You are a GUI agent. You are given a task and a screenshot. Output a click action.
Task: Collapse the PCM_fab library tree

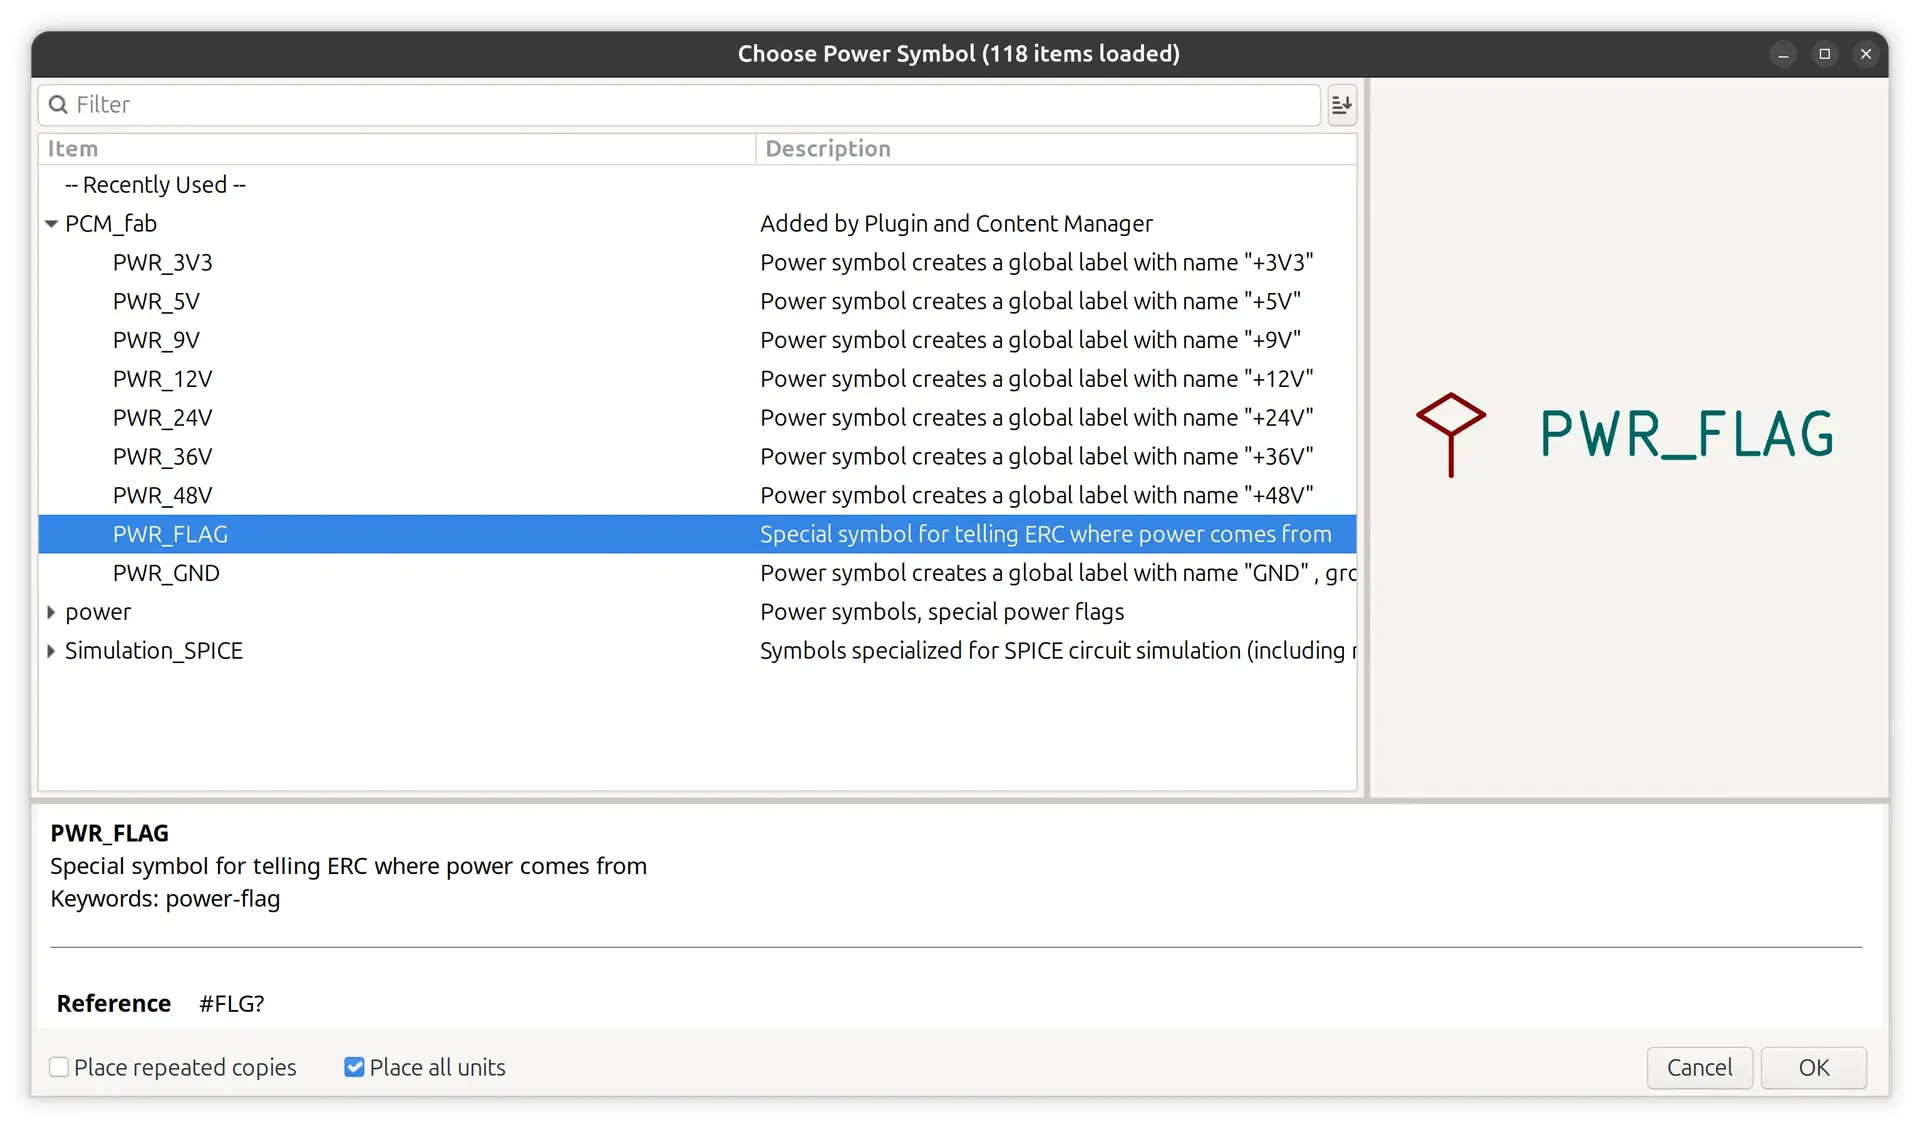51,224
